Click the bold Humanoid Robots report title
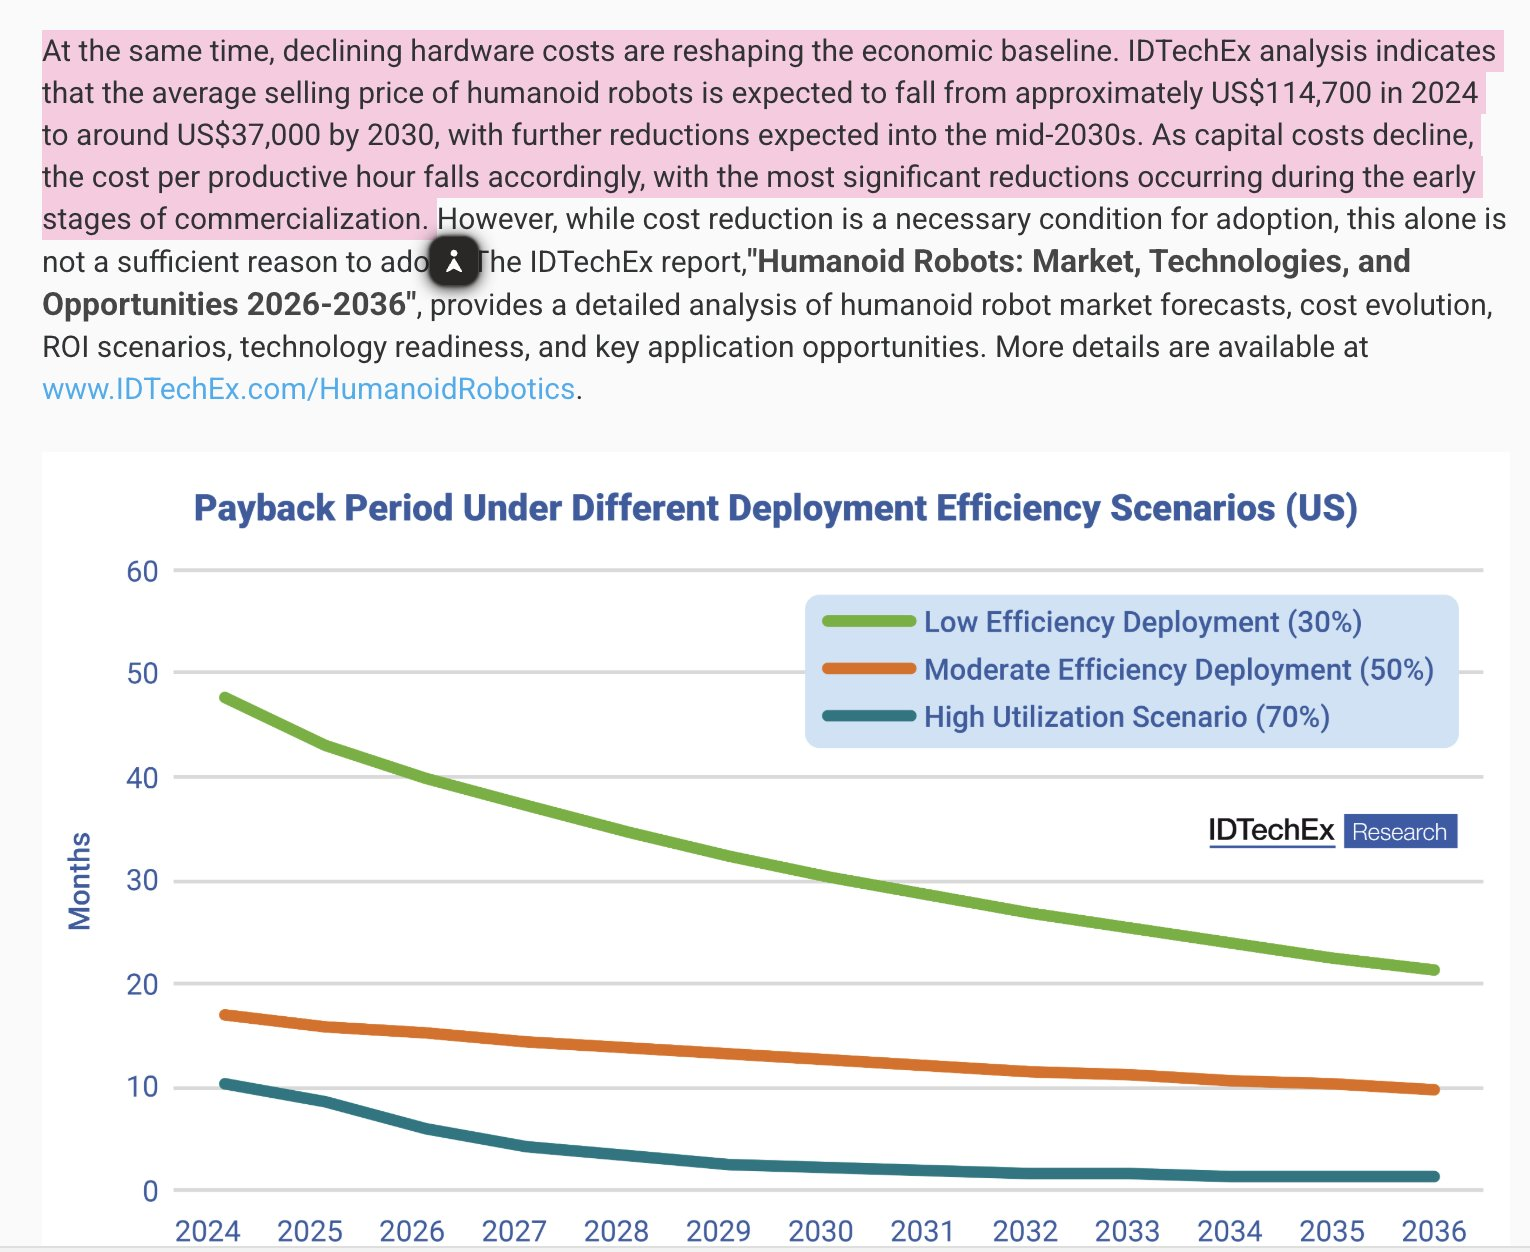Screen dimensions: 1530x1252 (726, 282)
